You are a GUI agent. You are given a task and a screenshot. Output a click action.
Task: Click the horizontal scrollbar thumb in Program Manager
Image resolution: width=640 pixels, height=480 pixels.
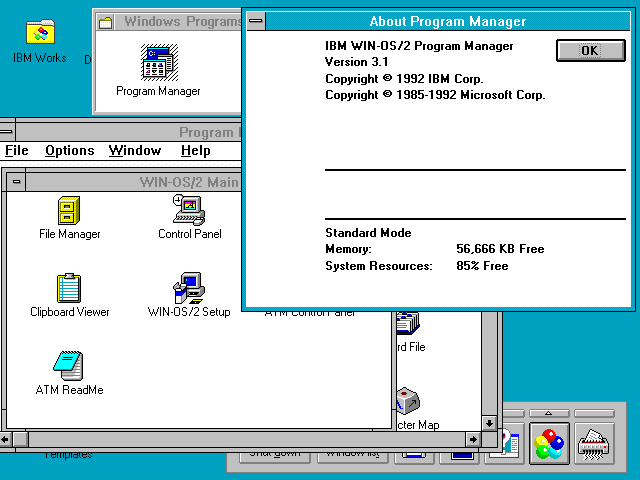coord(21,440)
